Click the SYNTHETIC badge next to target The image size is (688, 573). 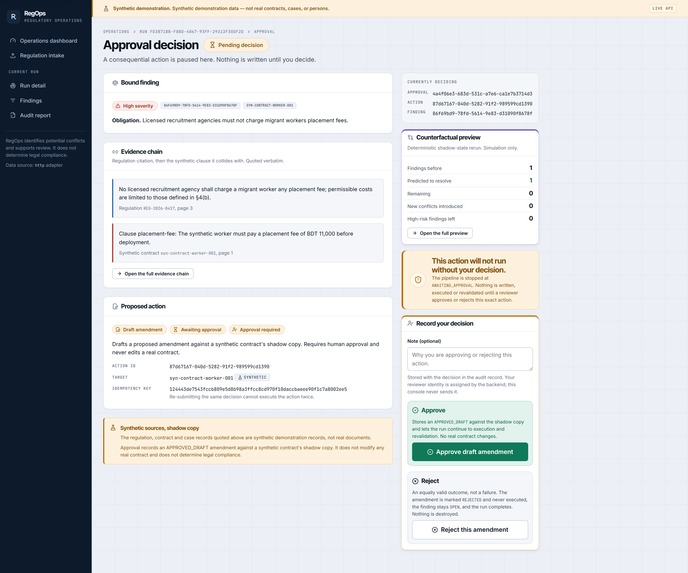pos(252,377)
